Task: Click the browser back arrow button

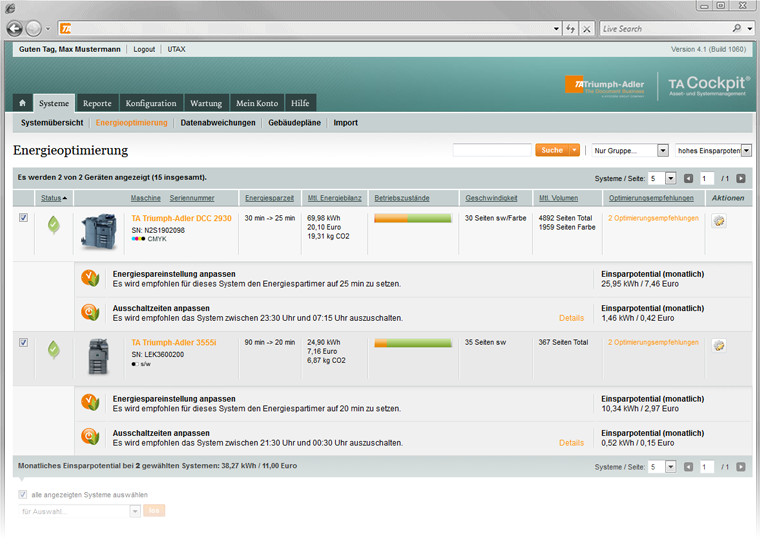Action: pyautogui.click(x=15, y=29)
